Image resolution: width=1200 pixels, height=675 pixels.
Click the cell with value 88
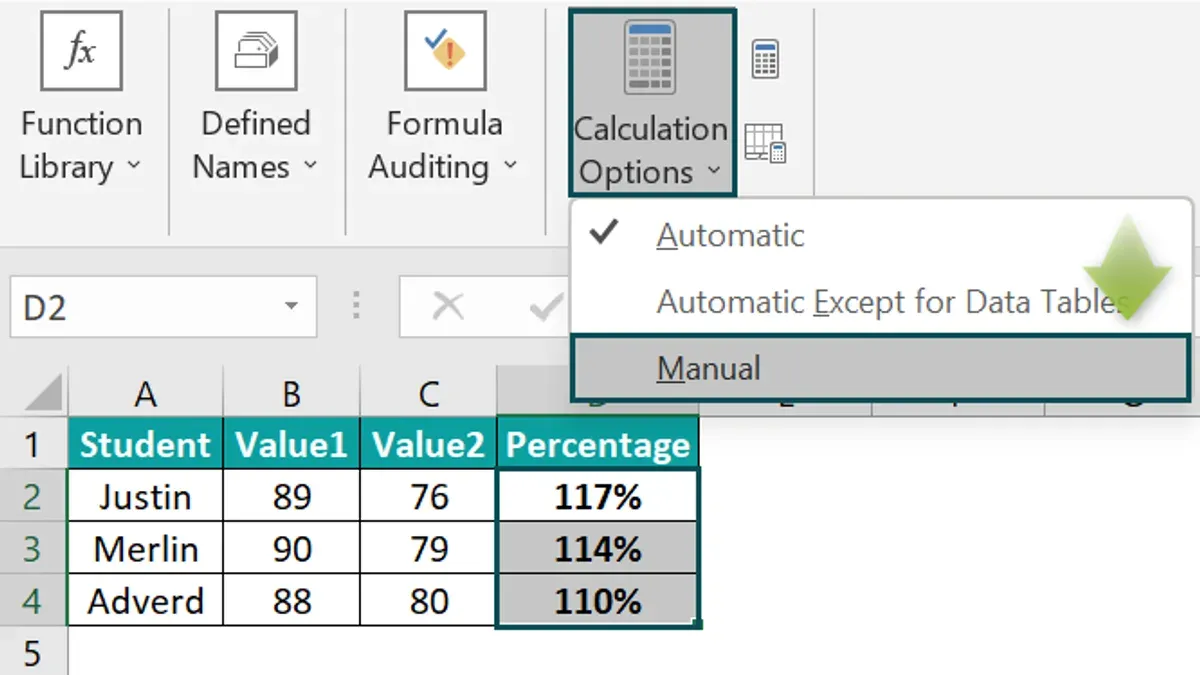point(291,600)
